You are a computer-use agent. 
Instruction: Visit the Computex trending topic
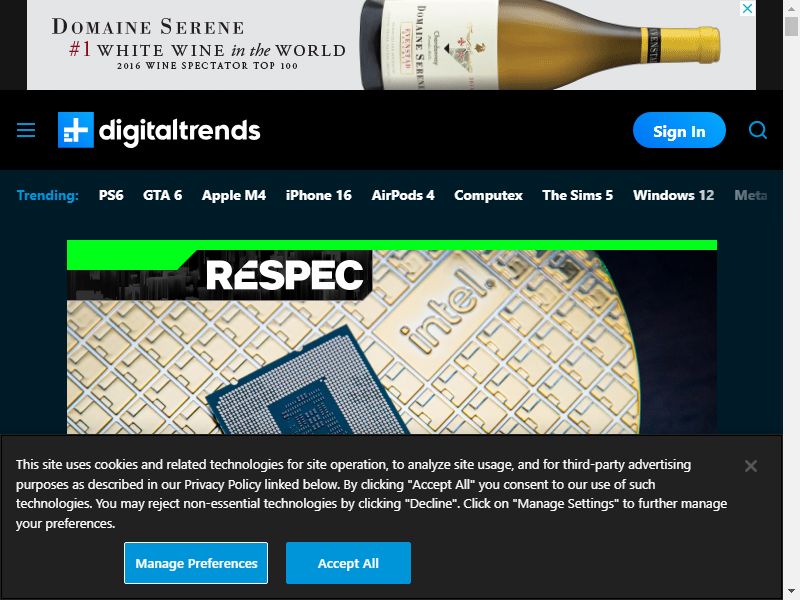click(488, 195)
